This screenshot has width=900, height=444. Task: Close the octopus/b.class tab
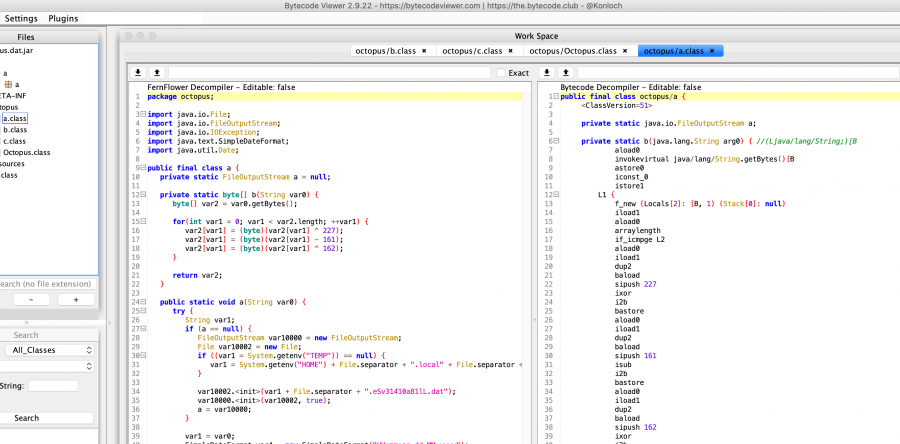tap(424, 51)
